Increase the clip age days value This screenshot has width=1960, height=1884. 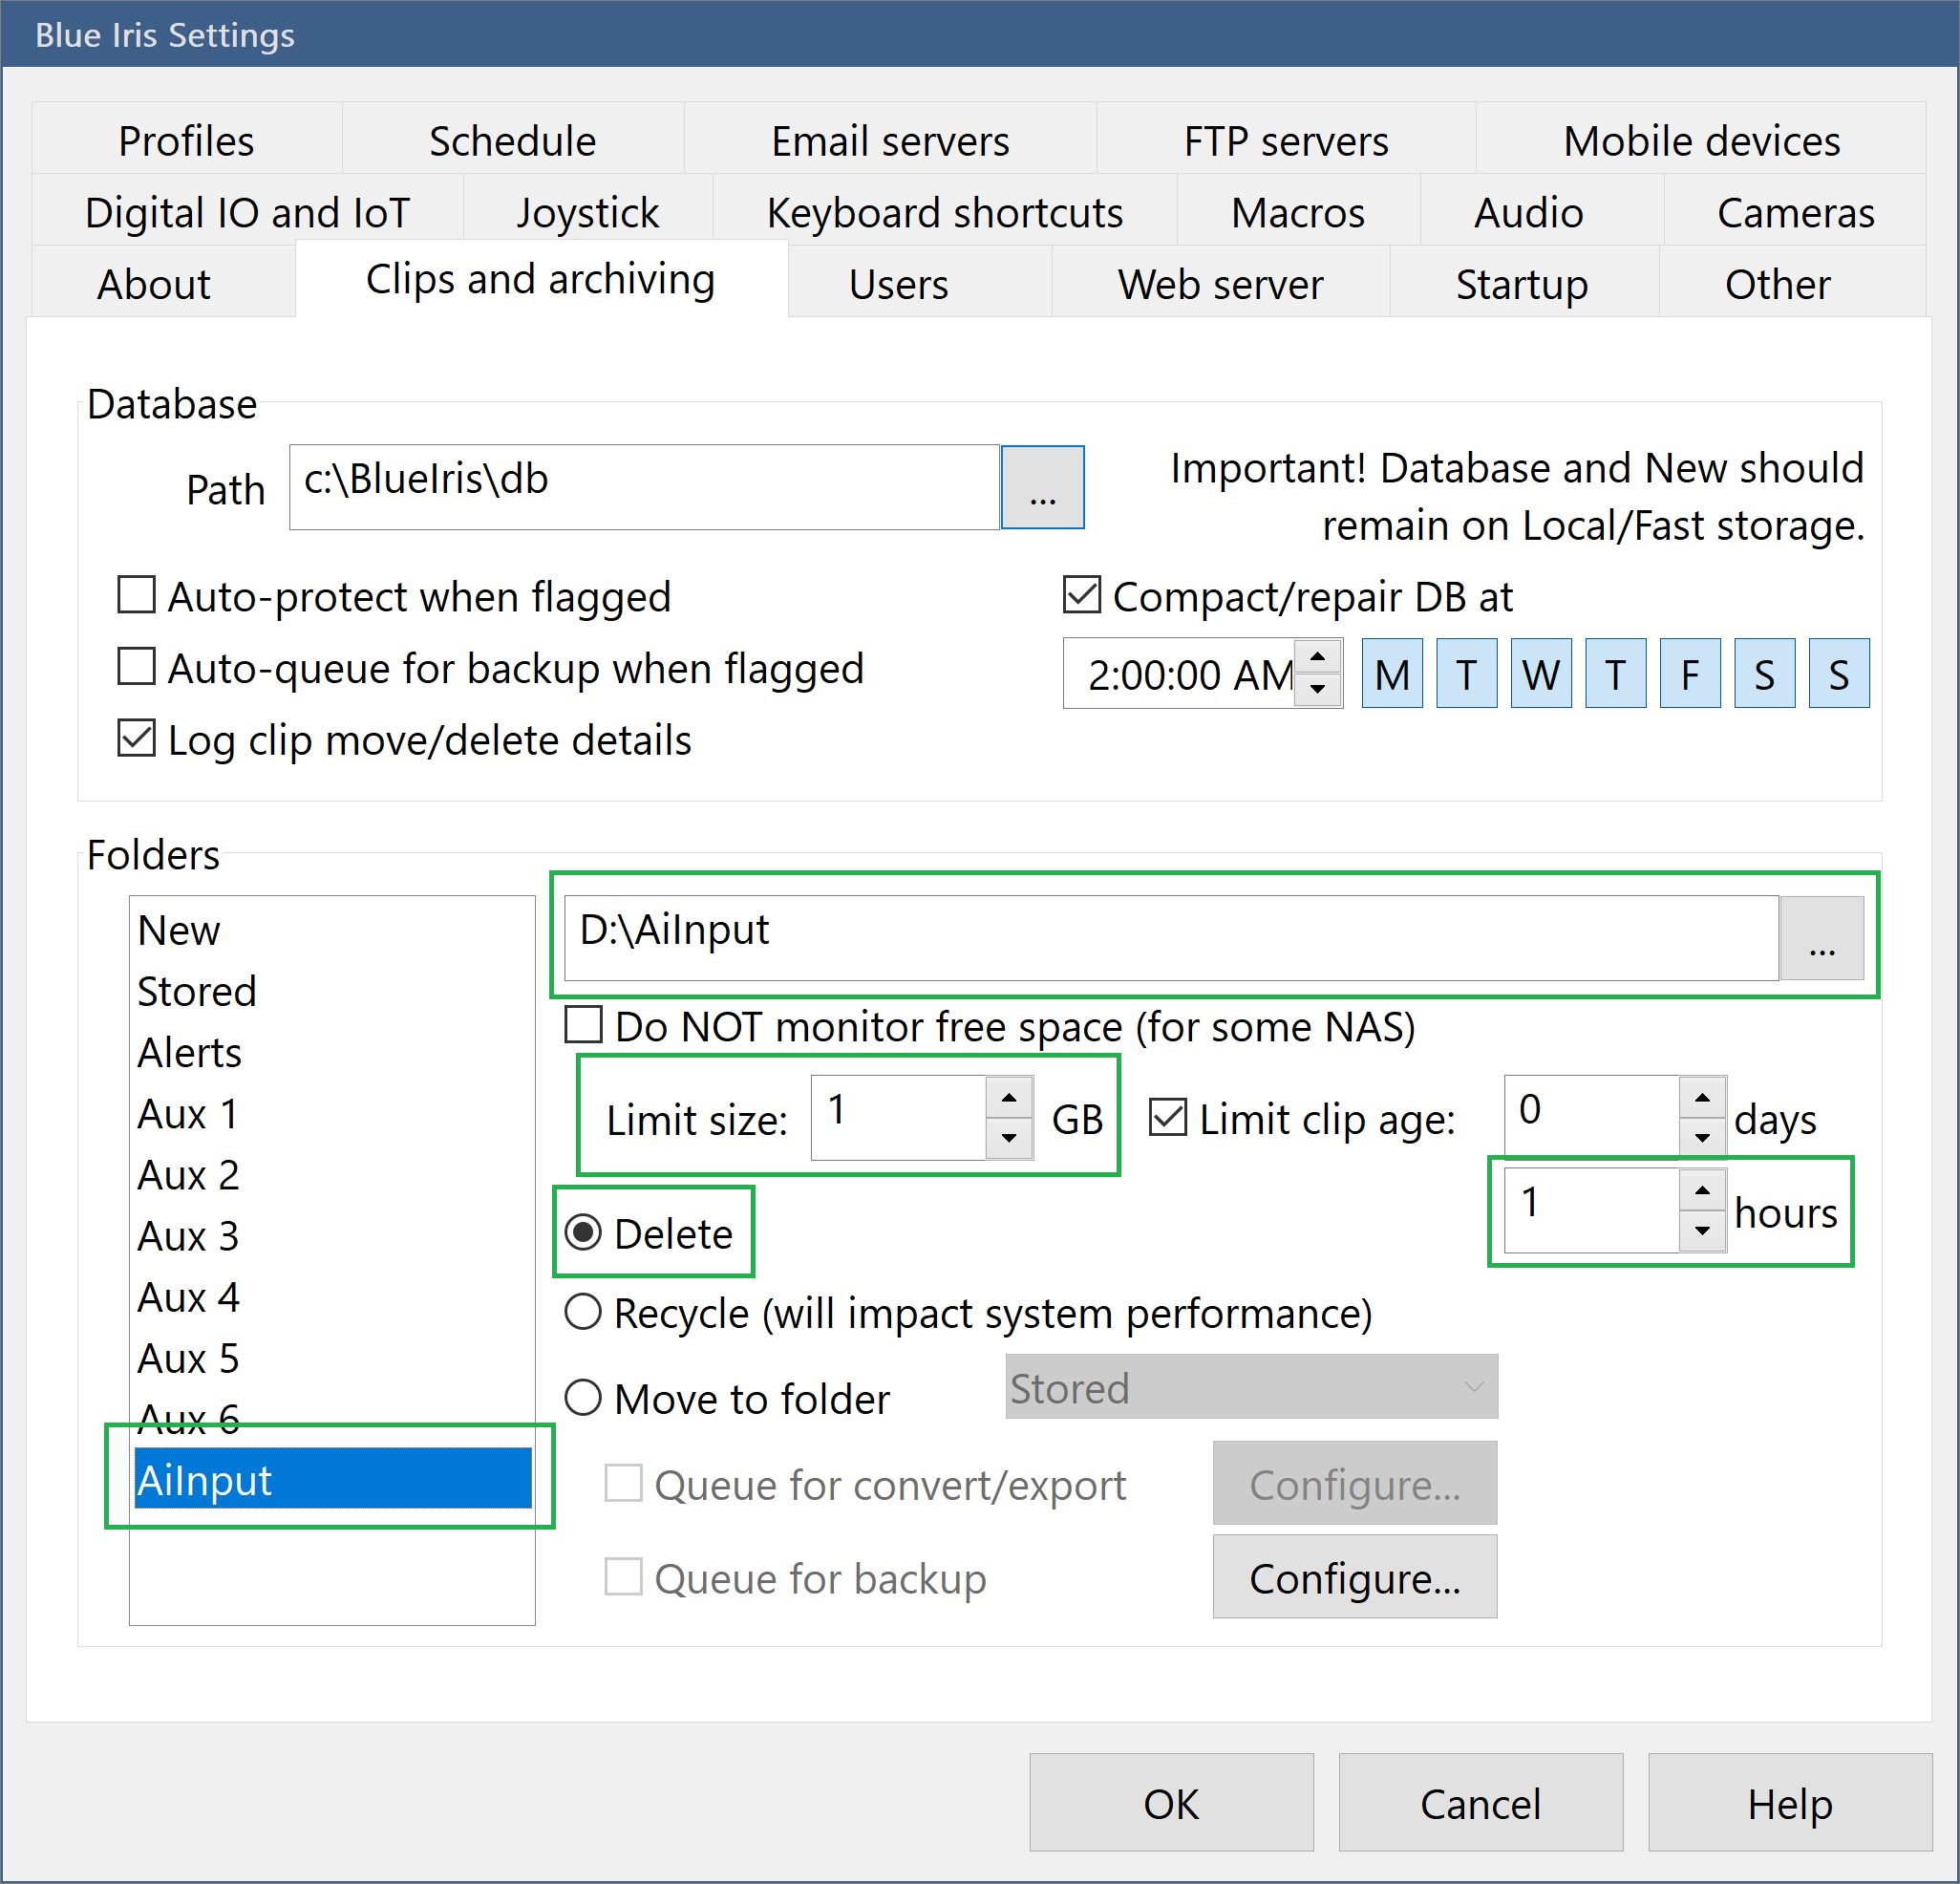pyautogui.click(x=1702, y=1098)
